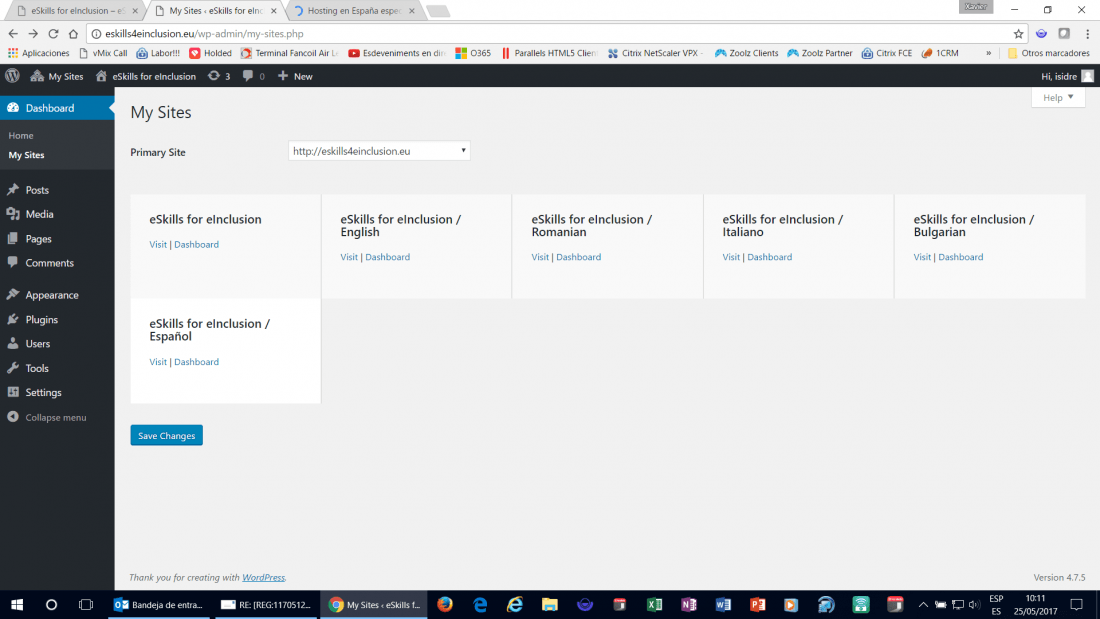
Task: Open the Primary Site dropdown
Action: [379, 151]
